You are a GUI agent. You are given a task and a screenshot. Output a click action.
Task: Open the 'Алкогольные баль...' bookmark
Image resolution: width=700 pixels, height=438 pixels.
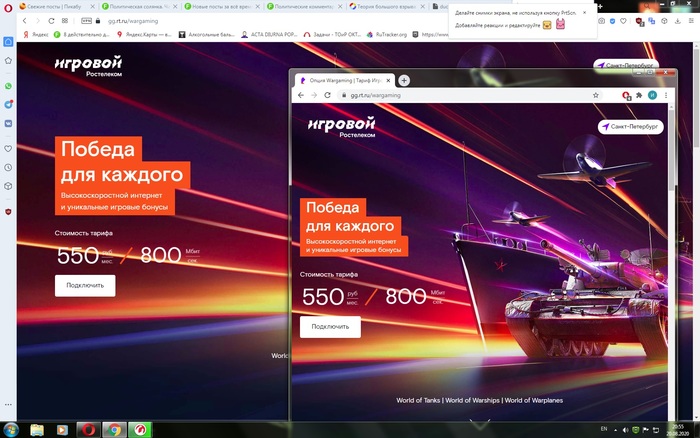click(x=206, y=34)
